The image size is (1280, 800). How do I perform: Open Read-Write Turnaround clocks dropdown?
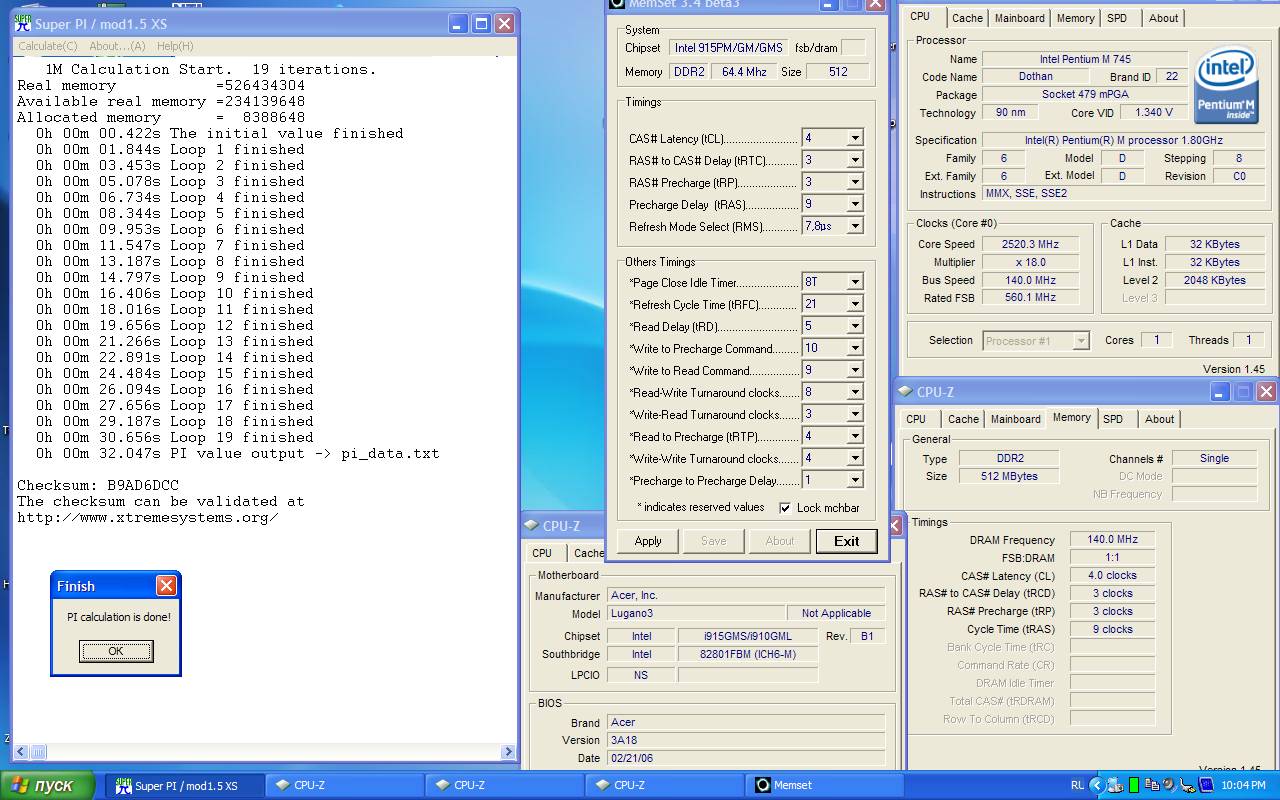(x=855, y=392)
